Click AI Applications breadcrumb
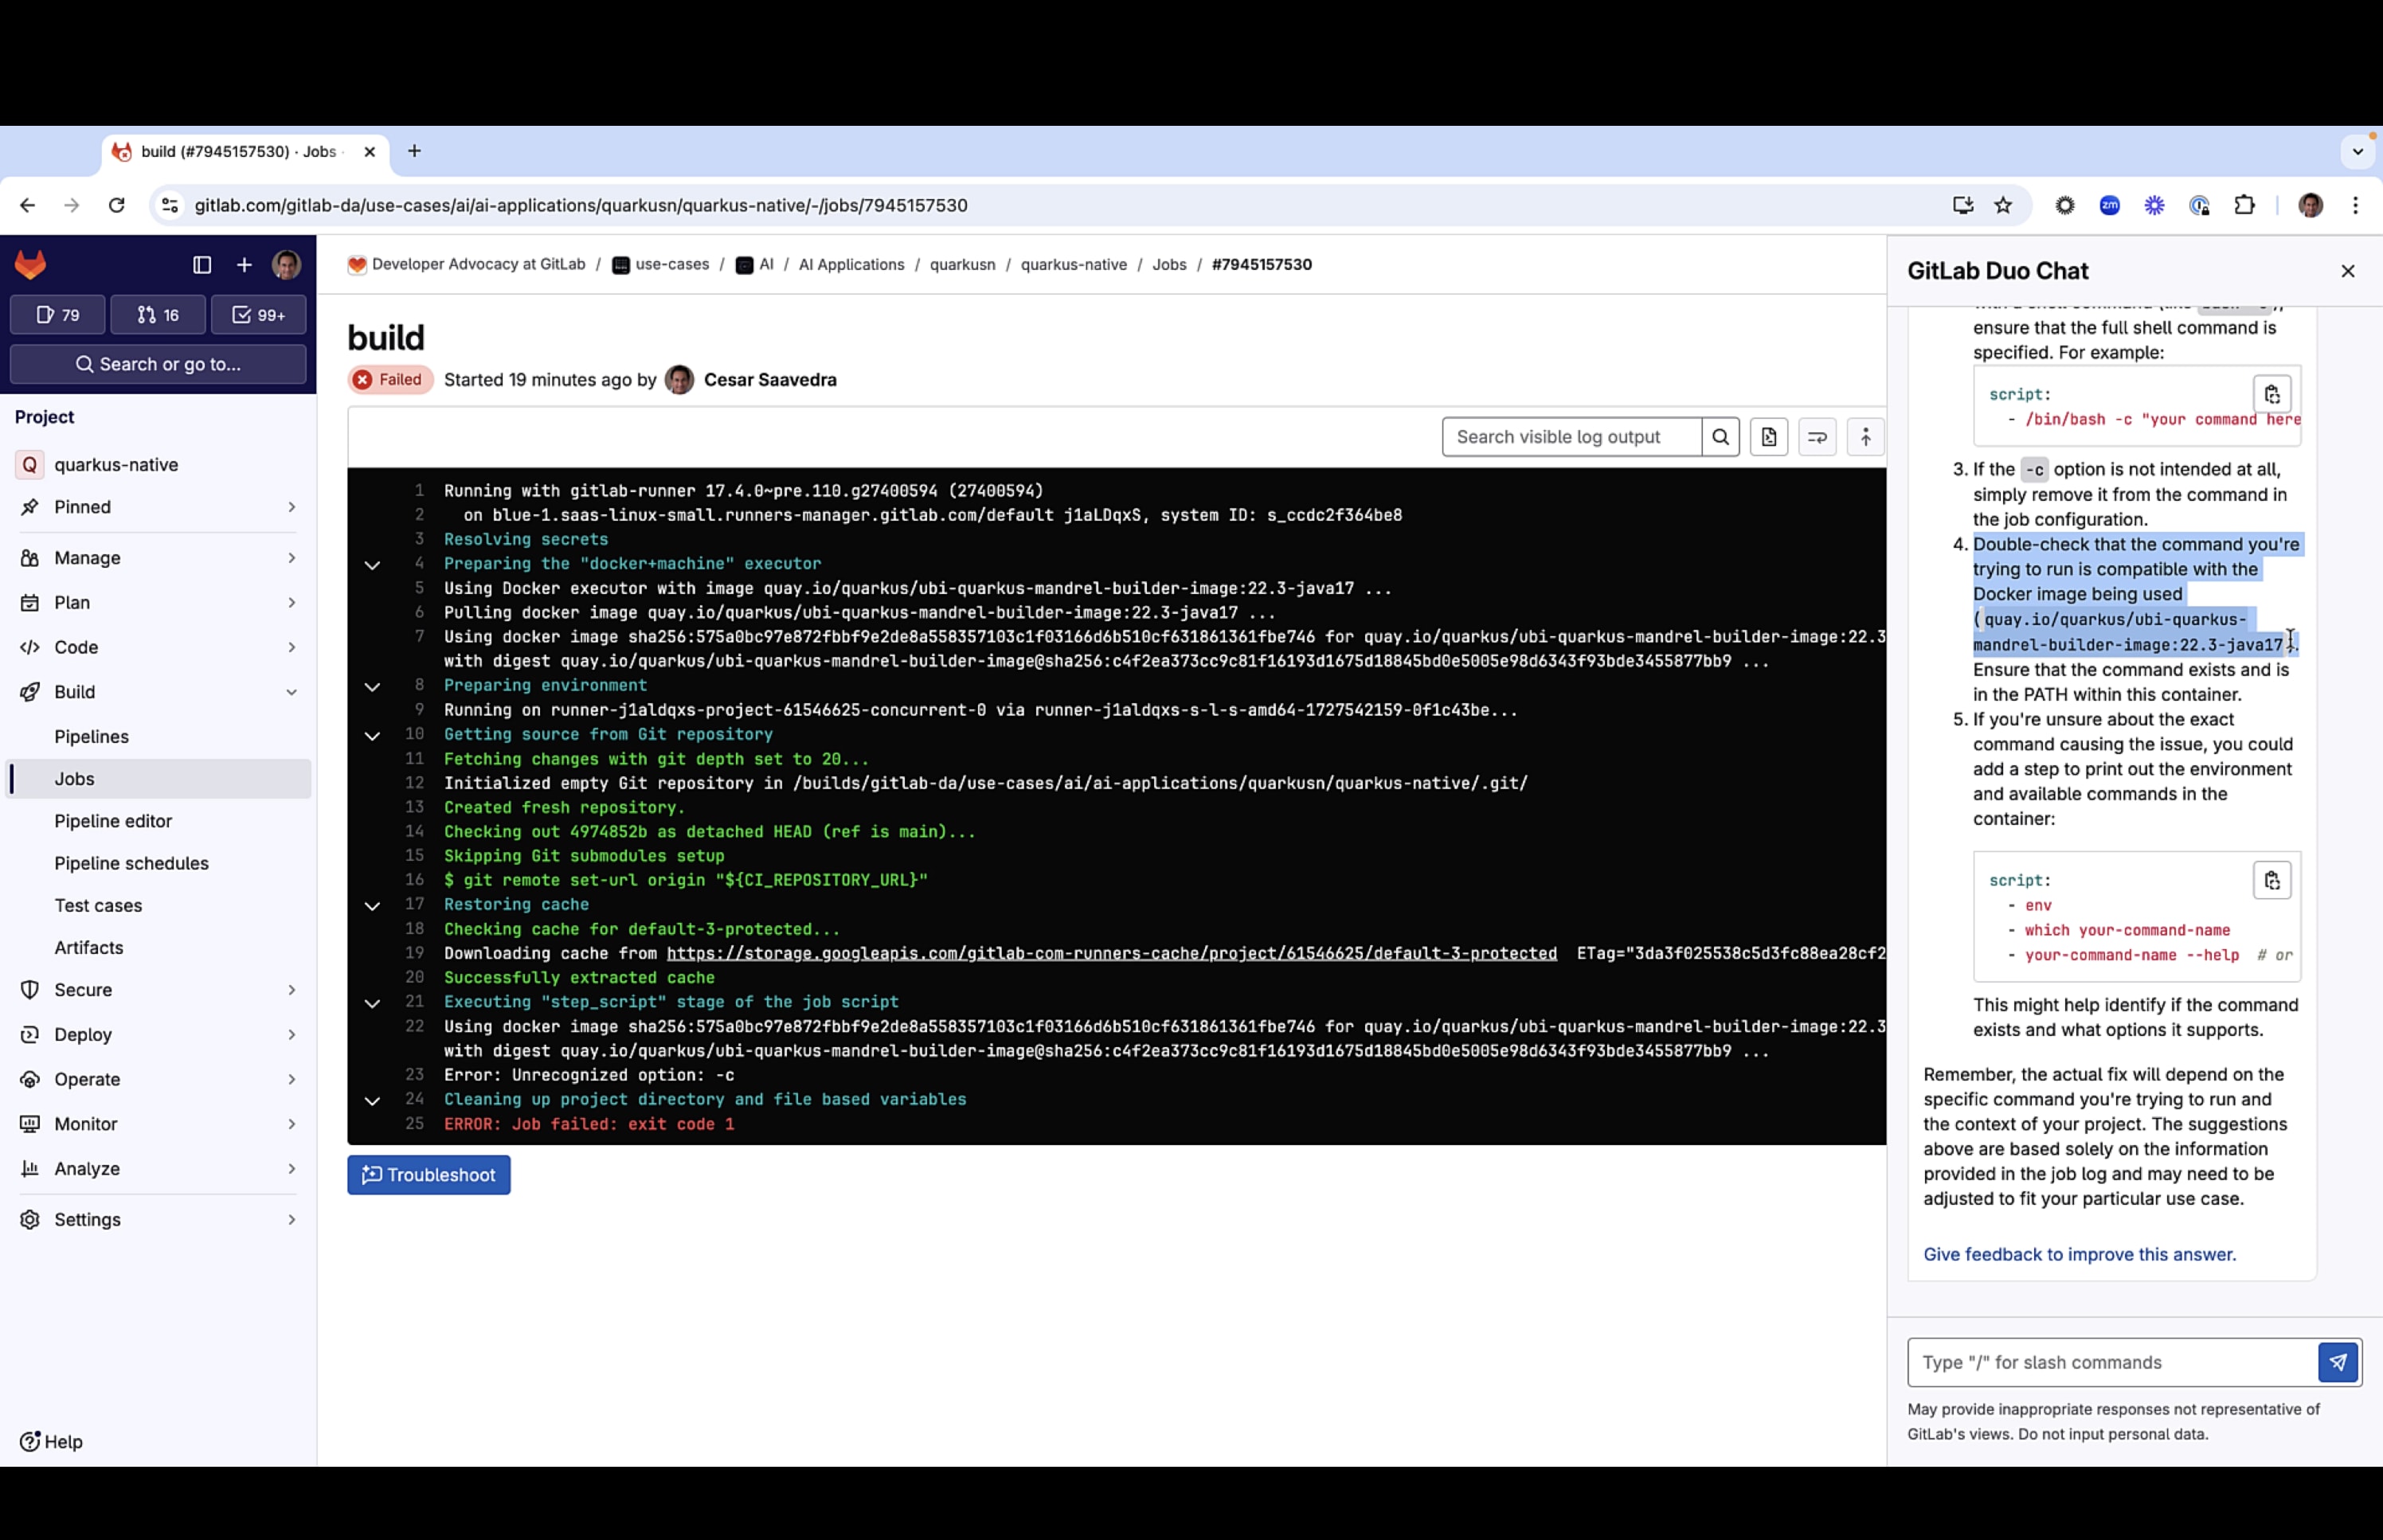The height and width of the screenshot is (1540, 2383). click(851, 265)
